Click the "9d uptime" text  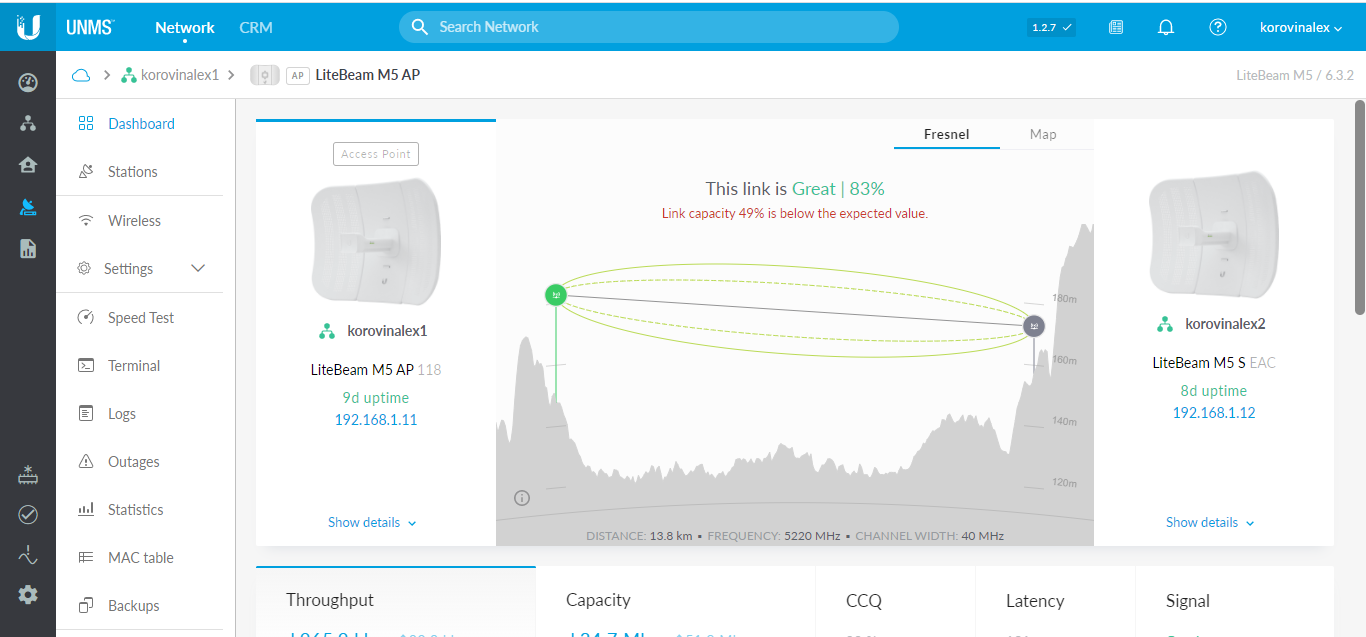[x=376, y=398]
